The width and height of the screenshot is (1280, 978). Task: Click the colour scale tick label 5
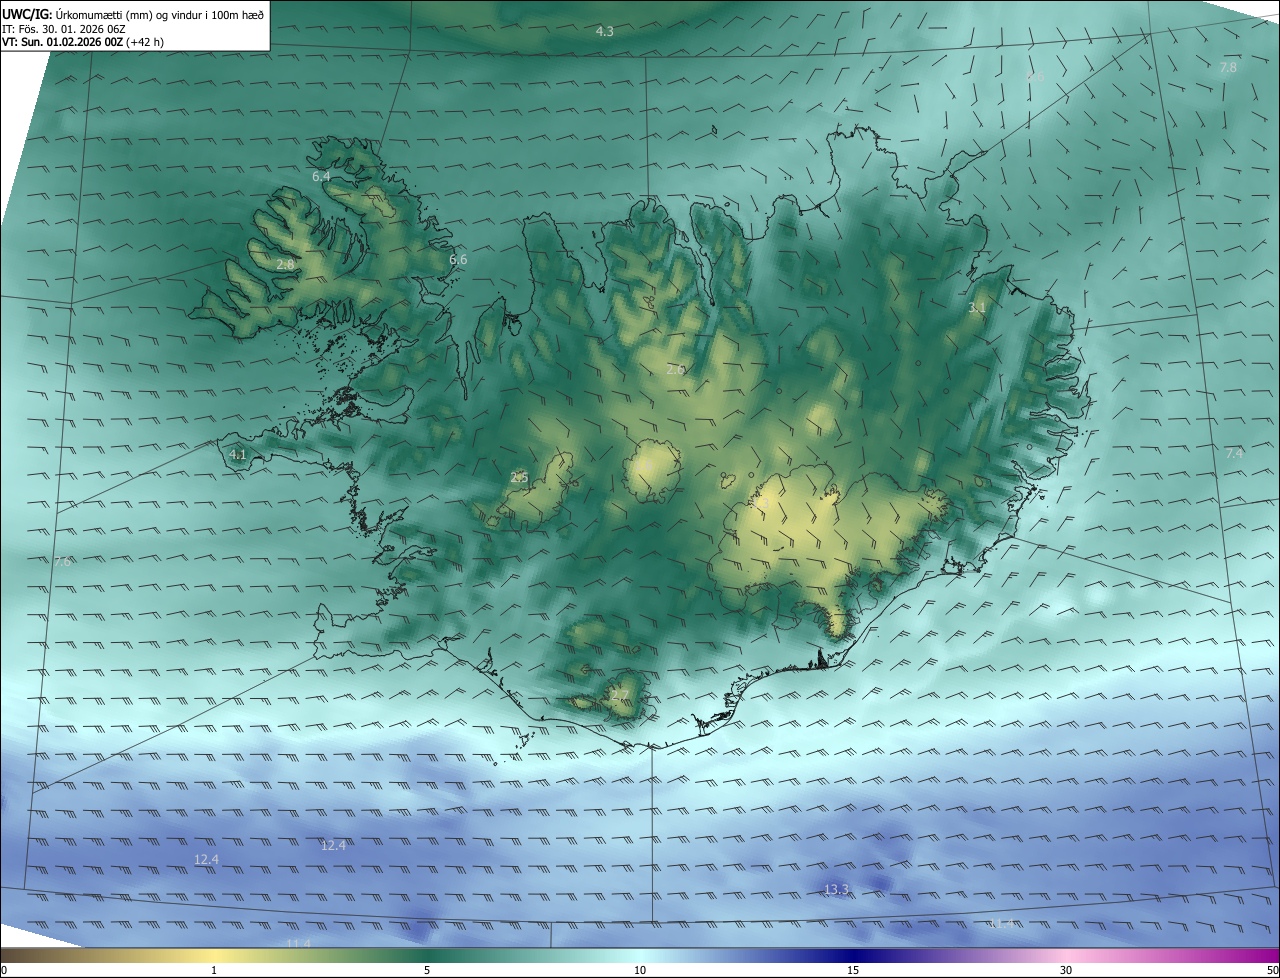pyautogui.click(x=427, y=970)
